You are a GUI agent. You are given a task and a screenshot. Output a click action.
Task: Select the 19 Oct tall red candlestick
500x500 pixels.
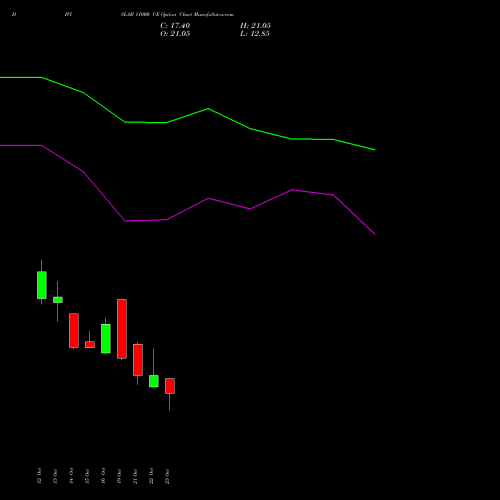(122, 329)
